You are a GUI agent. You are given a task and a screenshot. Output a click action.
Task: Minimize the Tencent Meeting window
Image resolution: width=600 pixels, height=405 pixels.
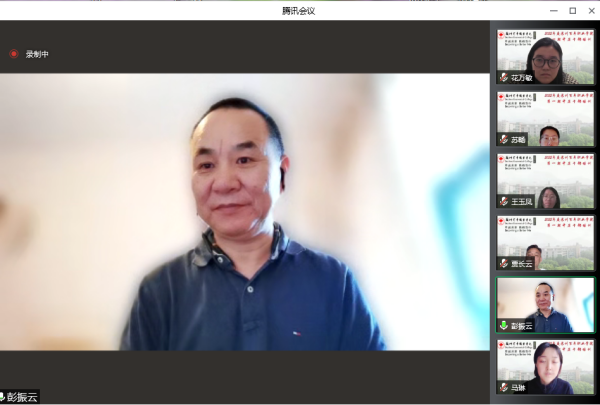click(x=551, y=10)
